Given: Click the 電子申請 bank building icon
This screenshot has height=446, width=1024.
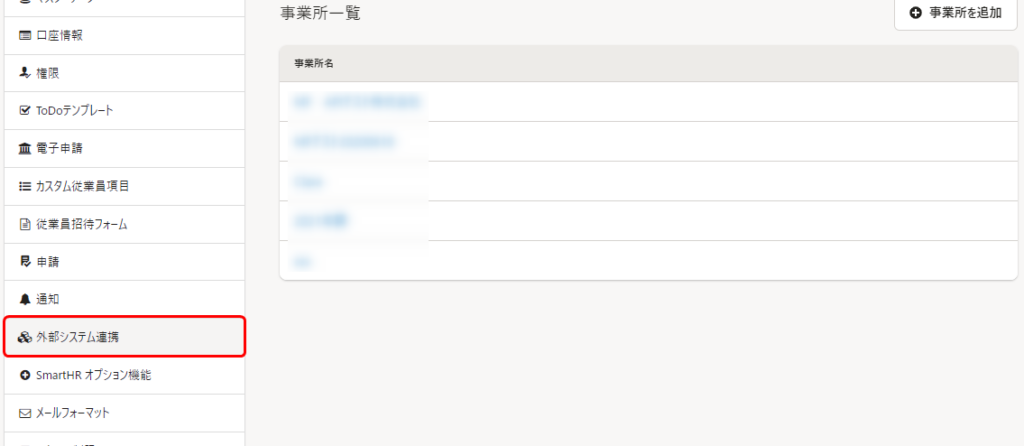Looking at the screenshot, I should (25, 149).
